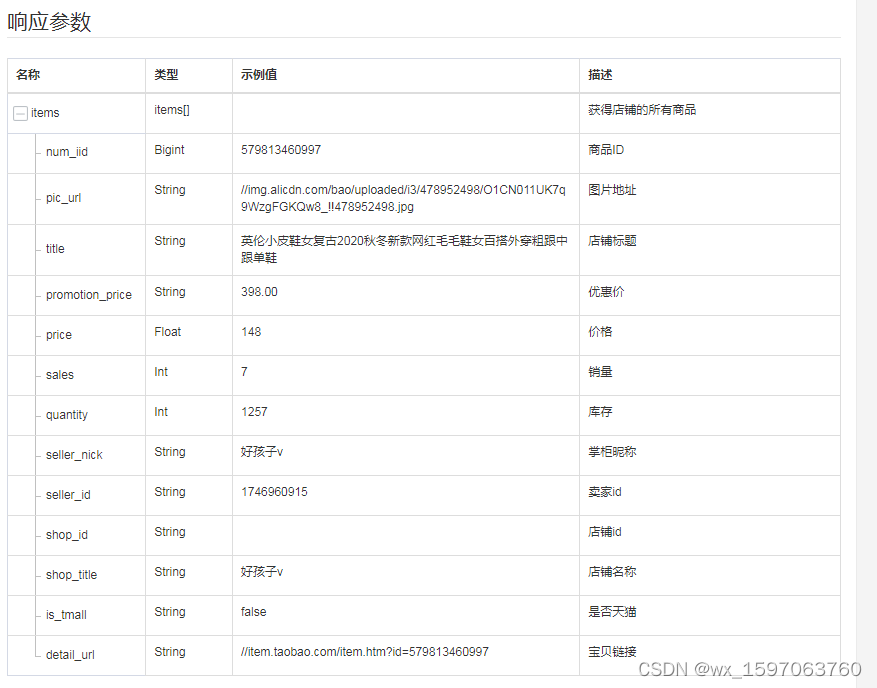Image resolution: width=877 pixels, height=688 pixels.
Task: Select the title field row name
Action: click(55, 248)
